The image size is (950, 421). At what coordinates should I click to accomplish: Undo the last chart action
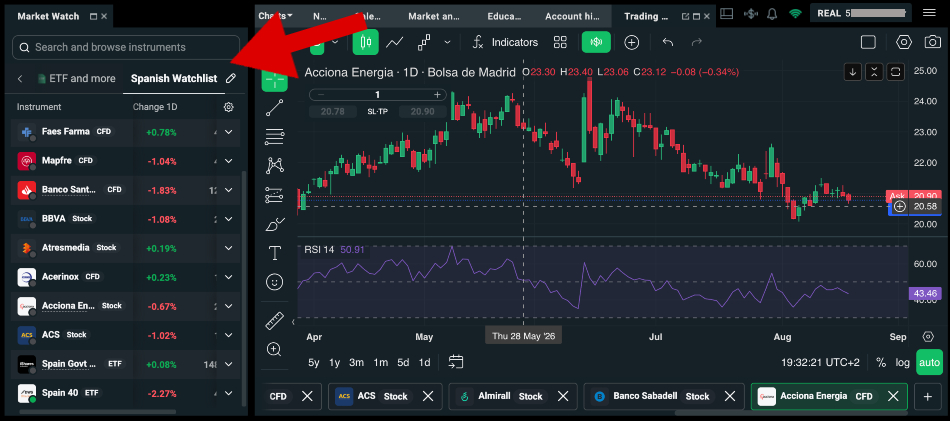tap(668, 42)
